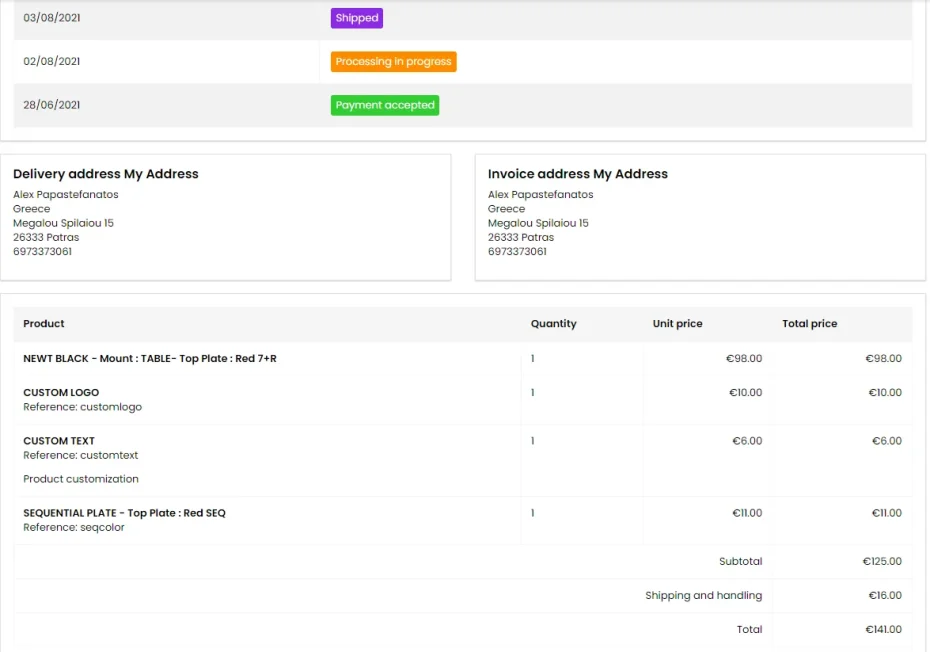Click the Quantity column header
Viewport: 930px width, 652px height.
[x=553, y=323]
